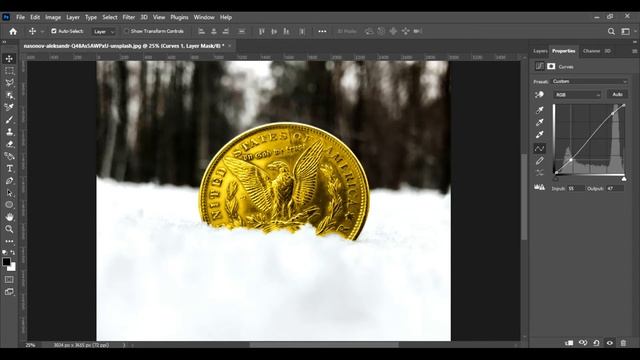Click the Curves Input value field
The height and width of the screenshot is (360, 640).
click(x=576, y=189)
